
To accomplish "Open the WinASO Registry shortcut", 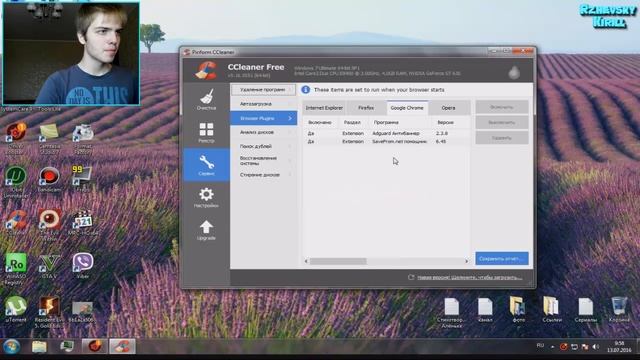I will [16, 268].
